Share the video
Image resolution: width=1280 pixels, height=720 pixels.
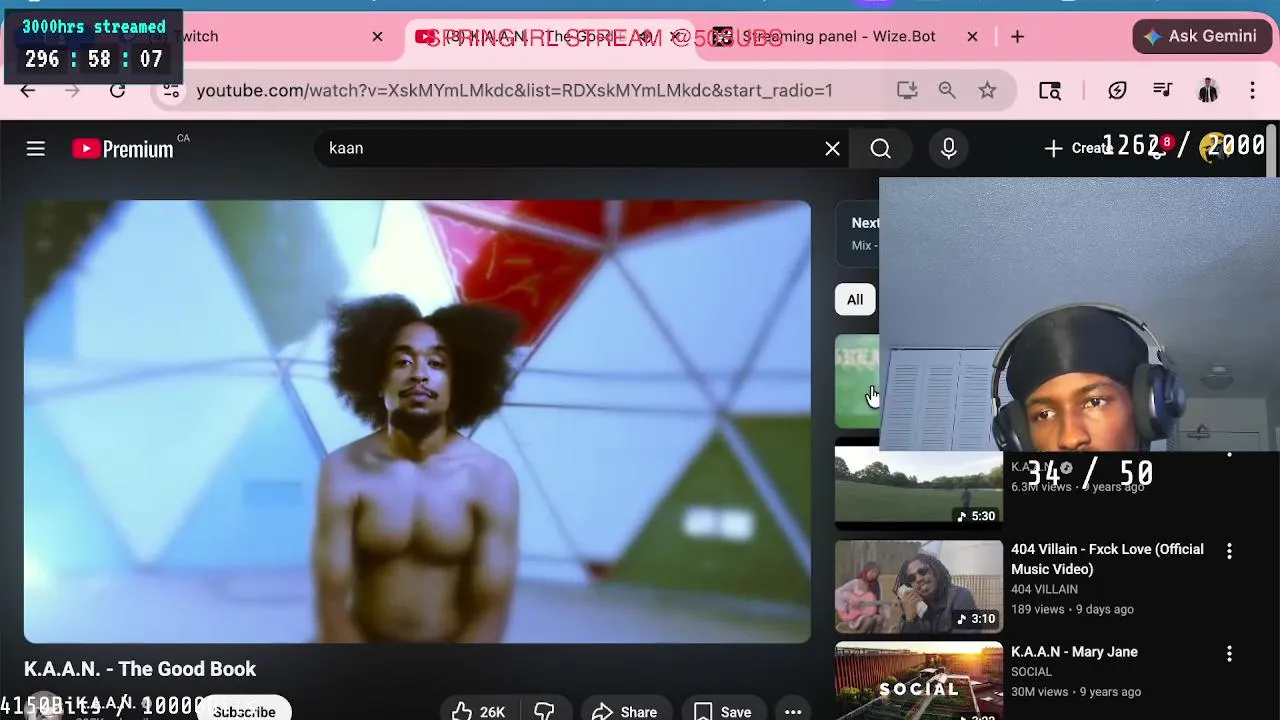tap(625, 711)
